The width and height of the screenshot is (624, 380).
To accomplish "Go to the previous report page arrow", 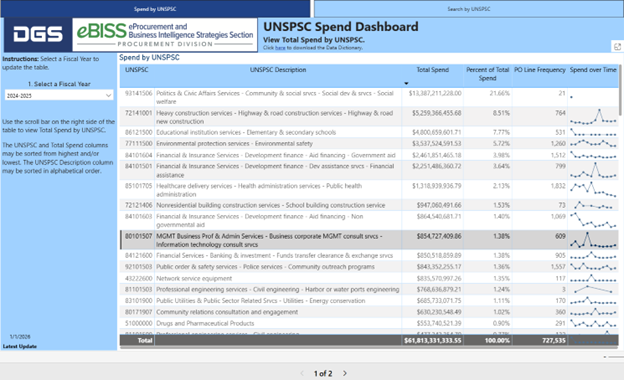I will point(302,373).
